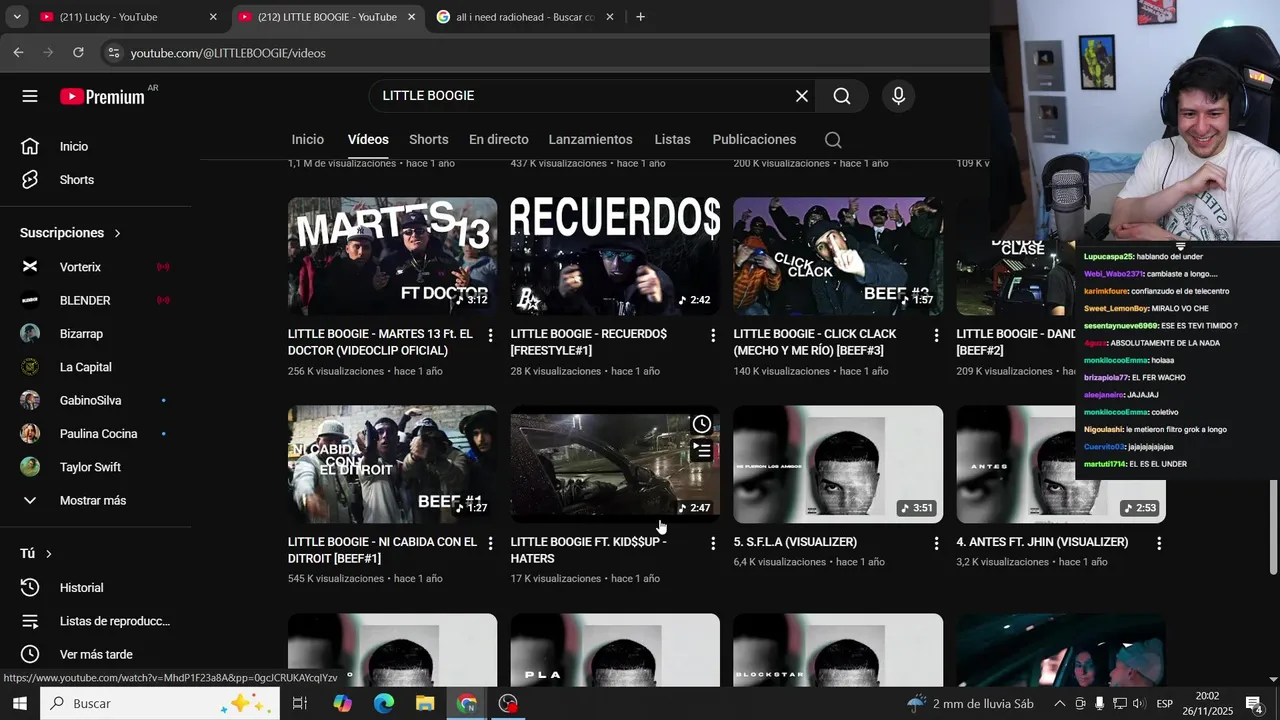Open RECUERDO$ freestyle video thumbnail
1280x720 pixels.
[615, 256]
